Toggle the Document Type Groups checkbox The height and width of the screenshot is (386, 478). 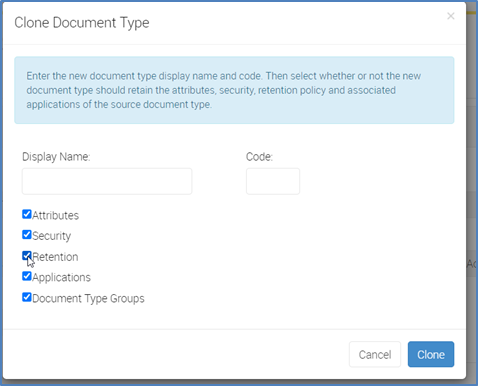[x=27, y=297]
